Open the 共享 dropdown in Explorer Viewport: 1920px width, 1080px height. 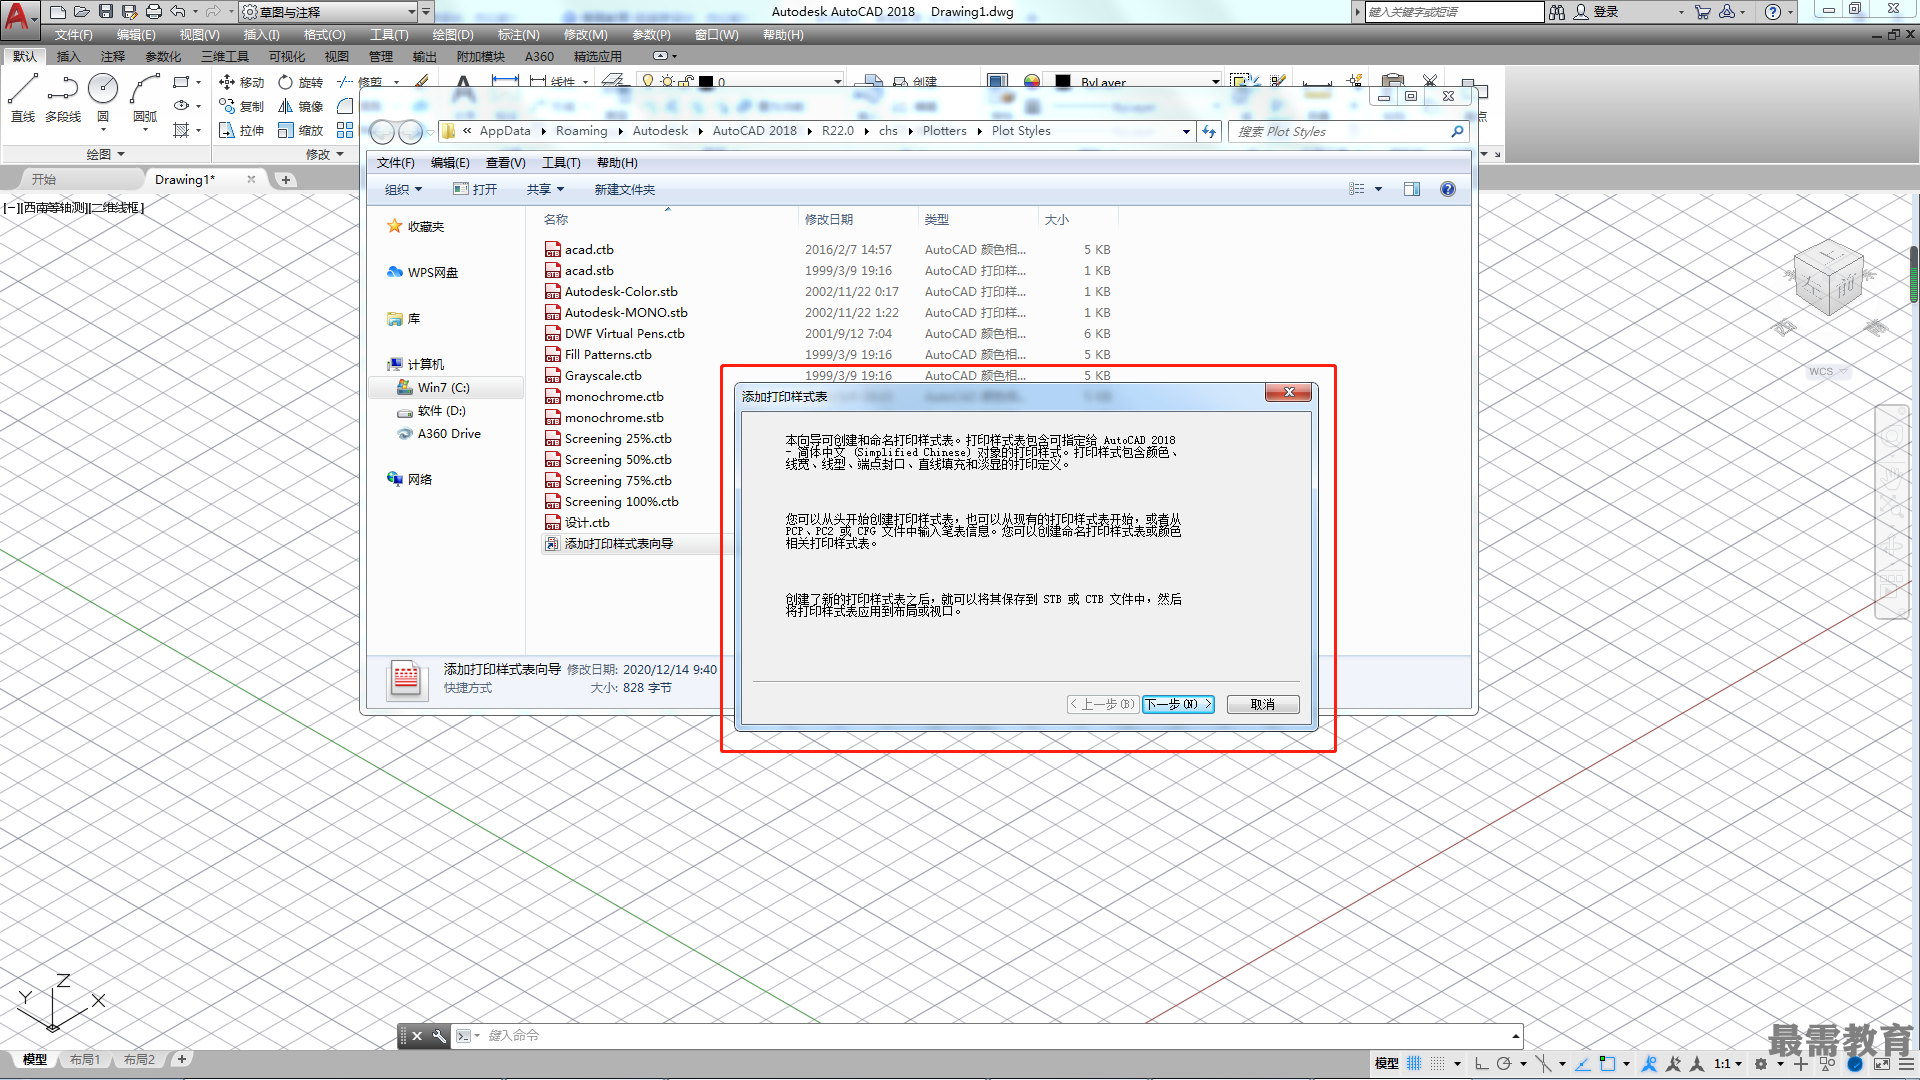point(545,189)
